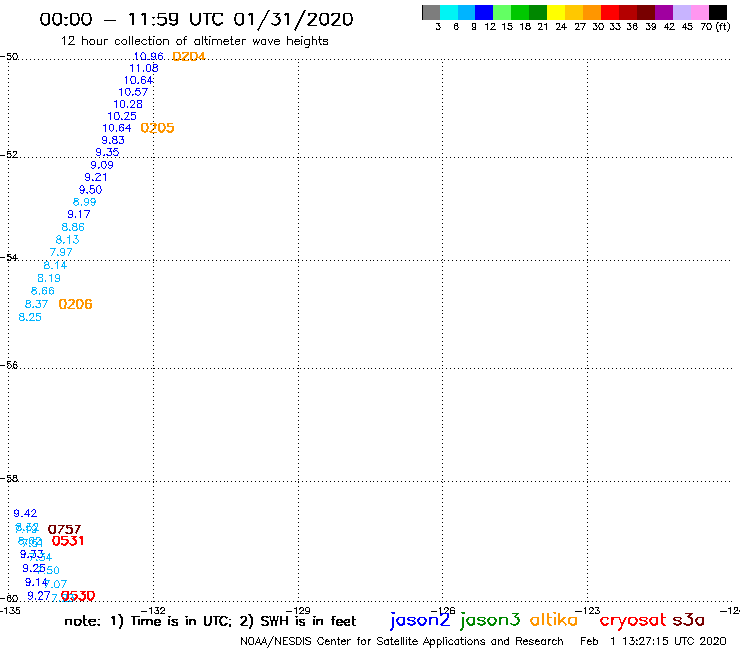Click 'NOAA/NESDIS Center for Satellite Applications and Research'
Image resolution: width=740 pixels, height=650 pixels.
pyautogui.click(x=402, y=641)
